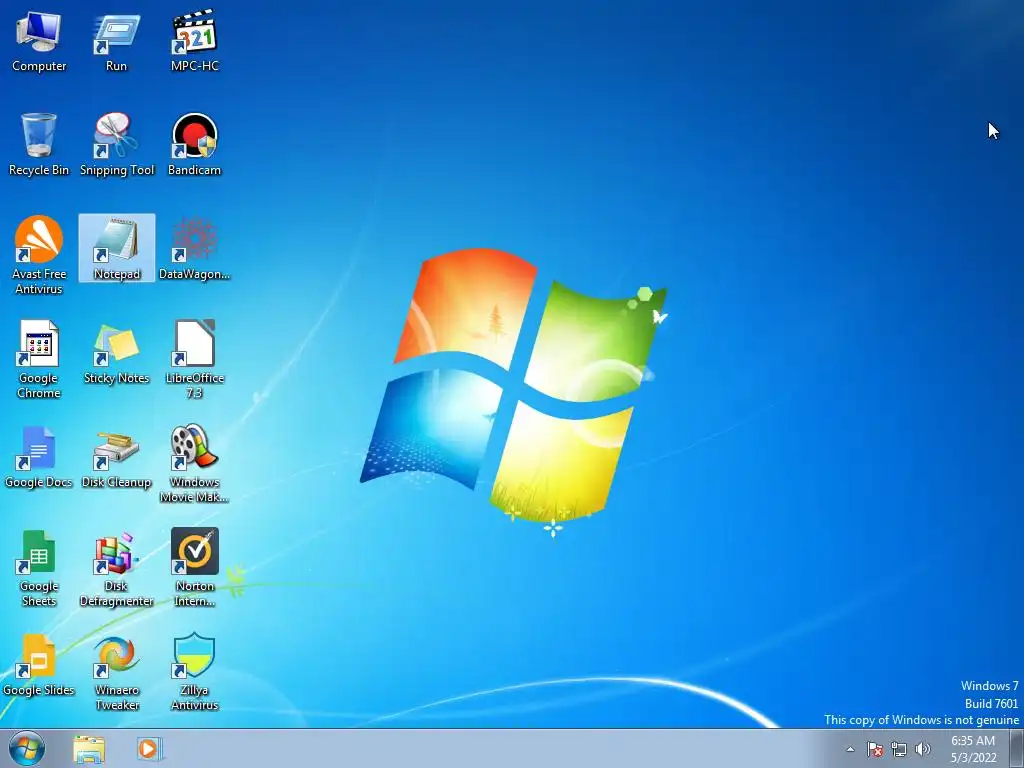Screen dimensions: 1024x768
Task: Select the Computer desktop icon
Action: [39, 41]
